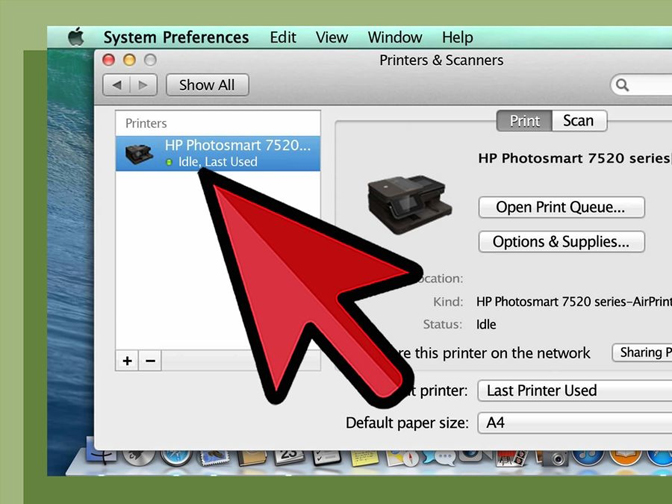
Task: Add a printer with the plus button
Action: (127, 361)
